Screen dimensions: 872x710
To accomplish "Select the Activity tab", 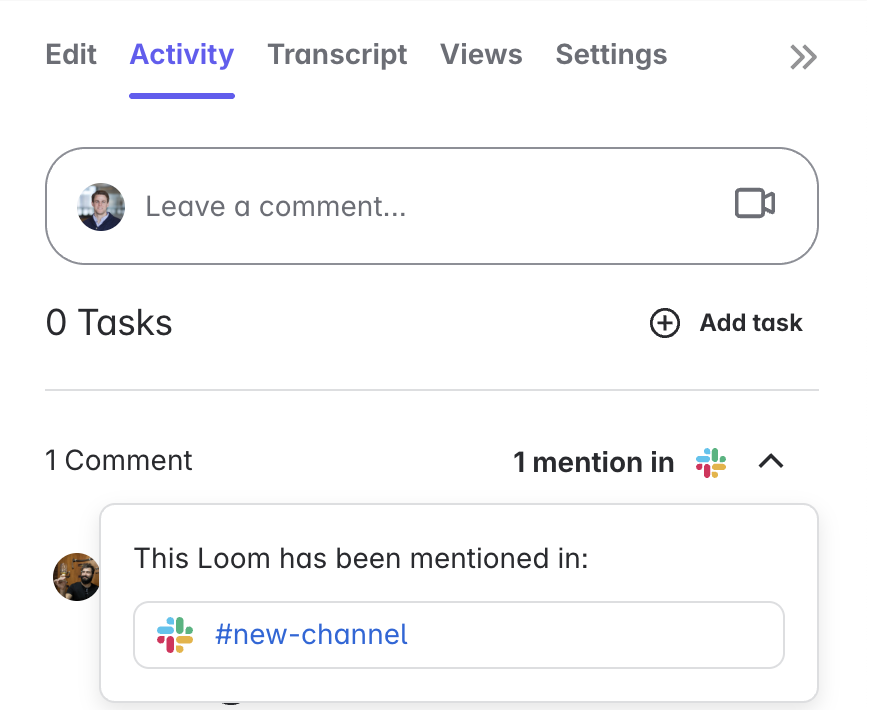I will (181, 54).
